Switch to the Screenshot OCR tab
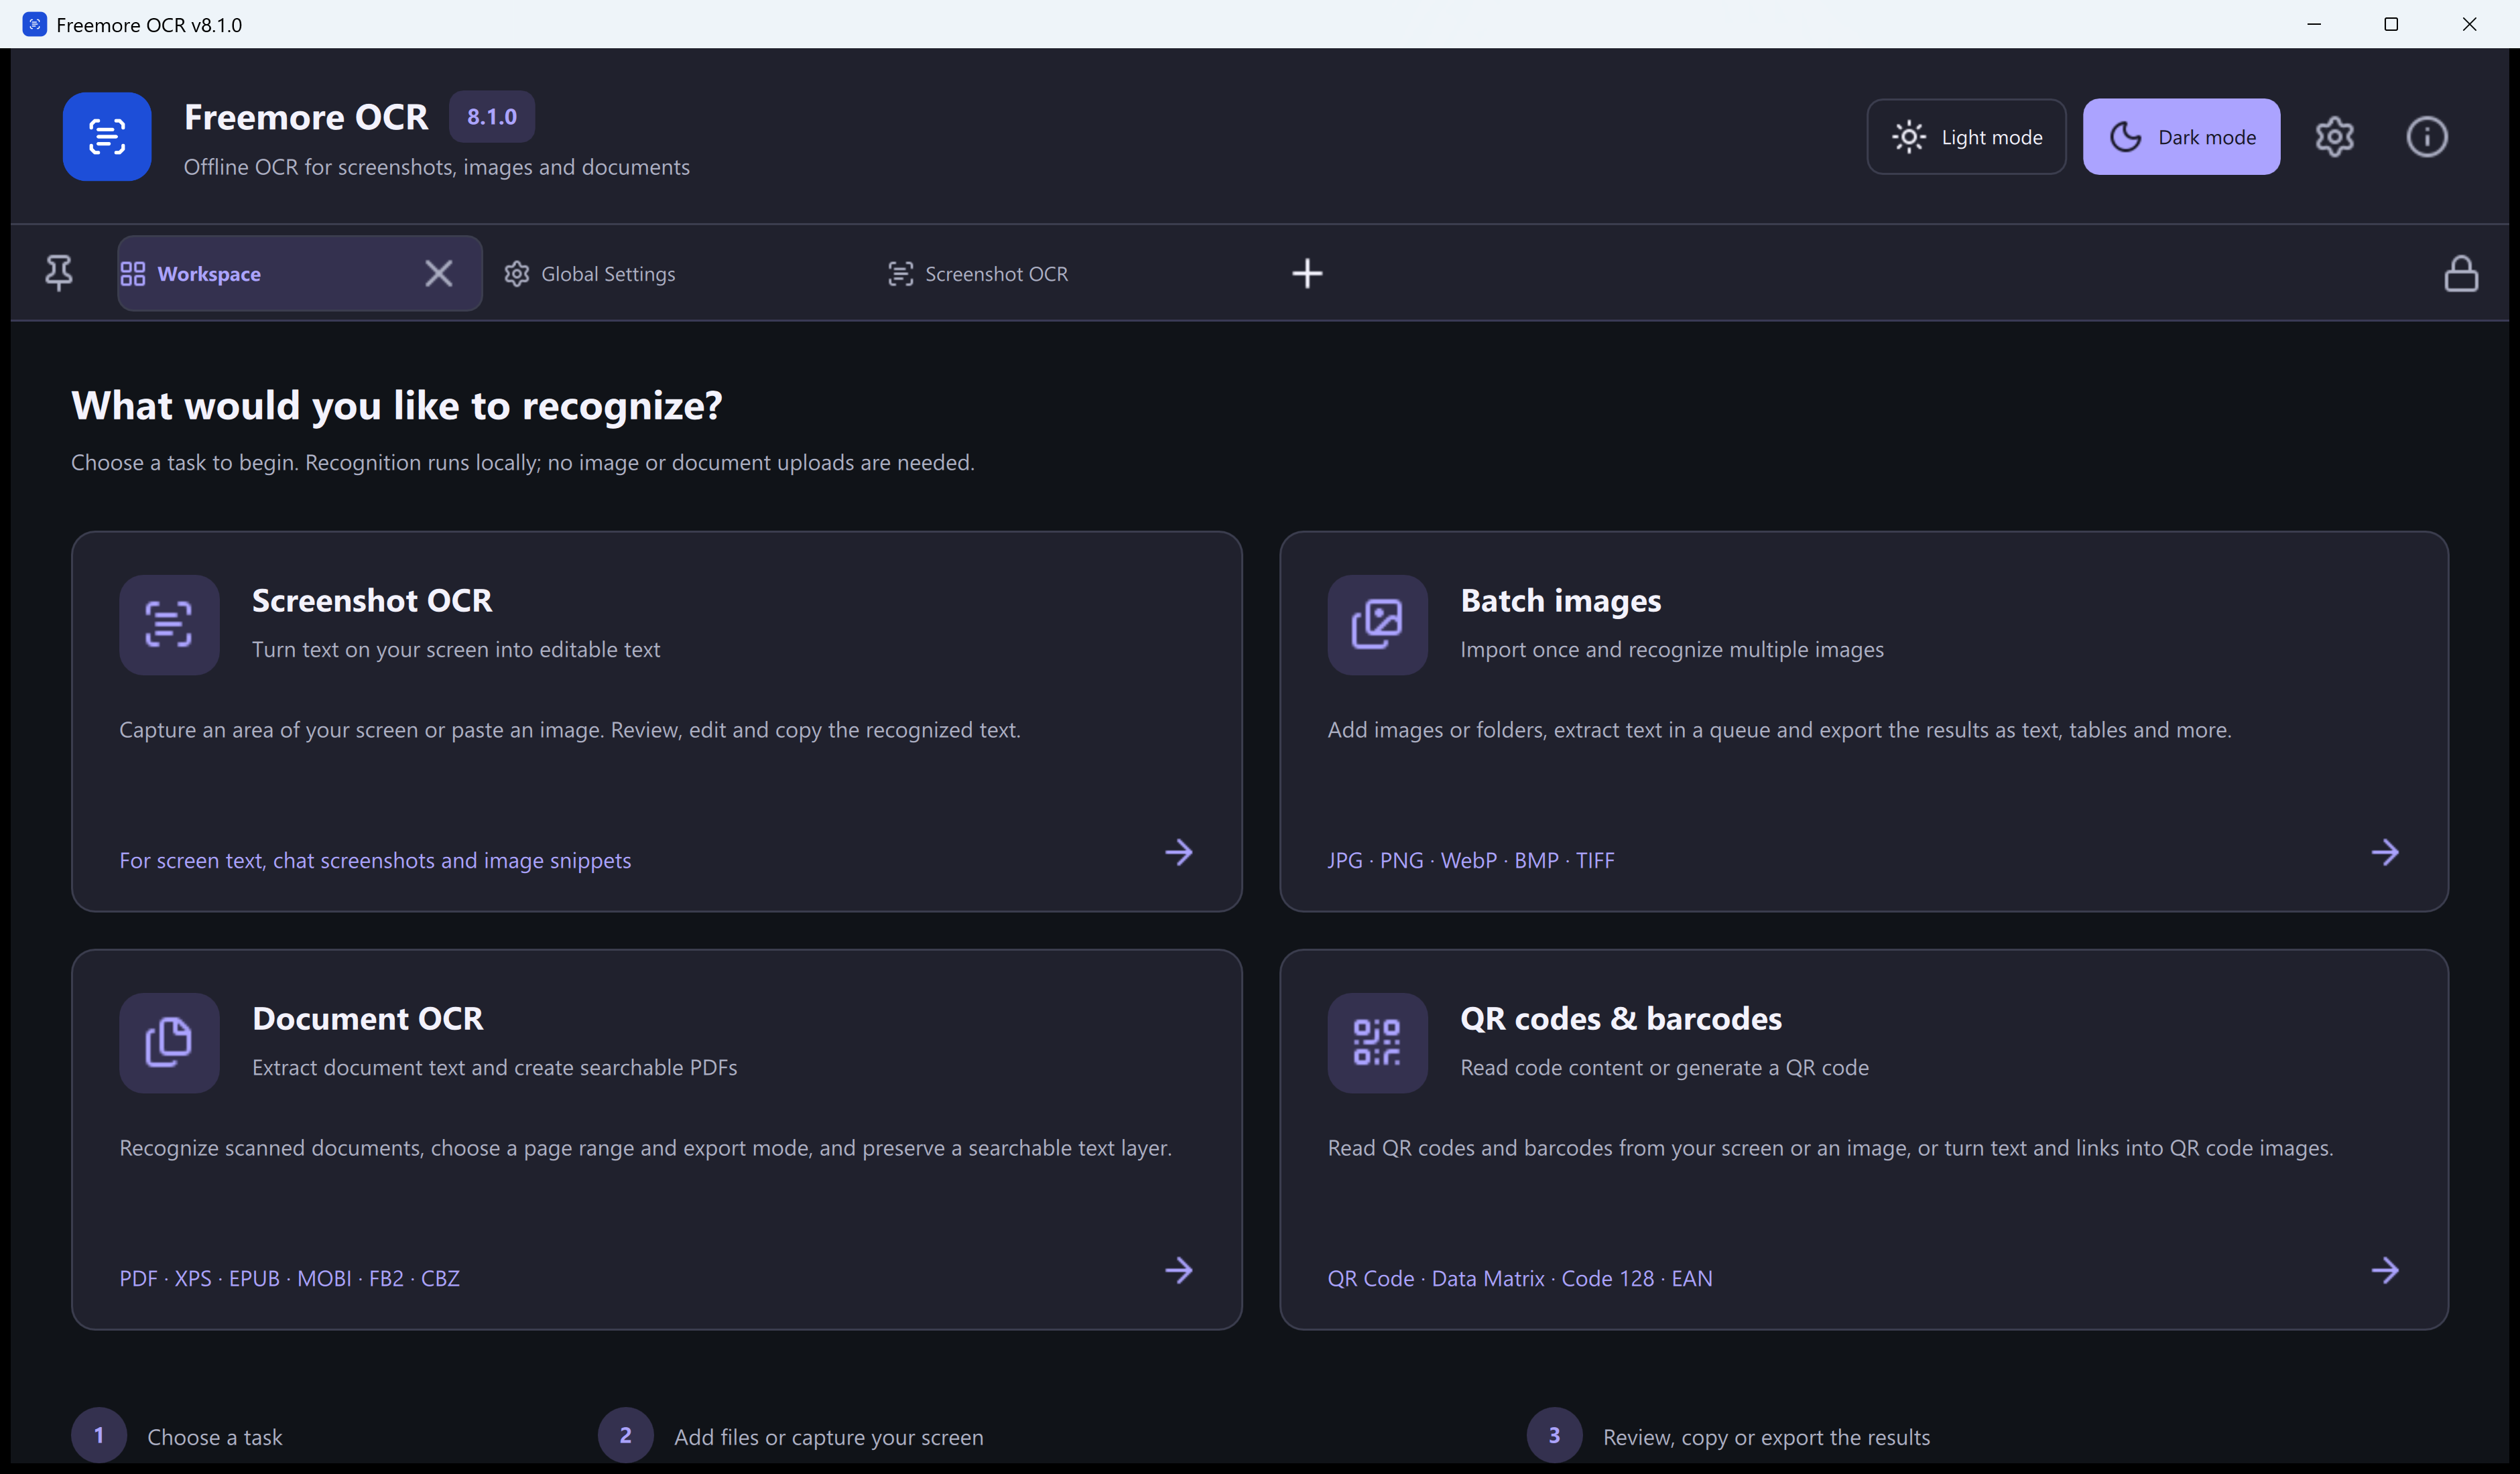Viewport: 2520px width, 1474px height. pyautogui.click(x=978, y=274)
